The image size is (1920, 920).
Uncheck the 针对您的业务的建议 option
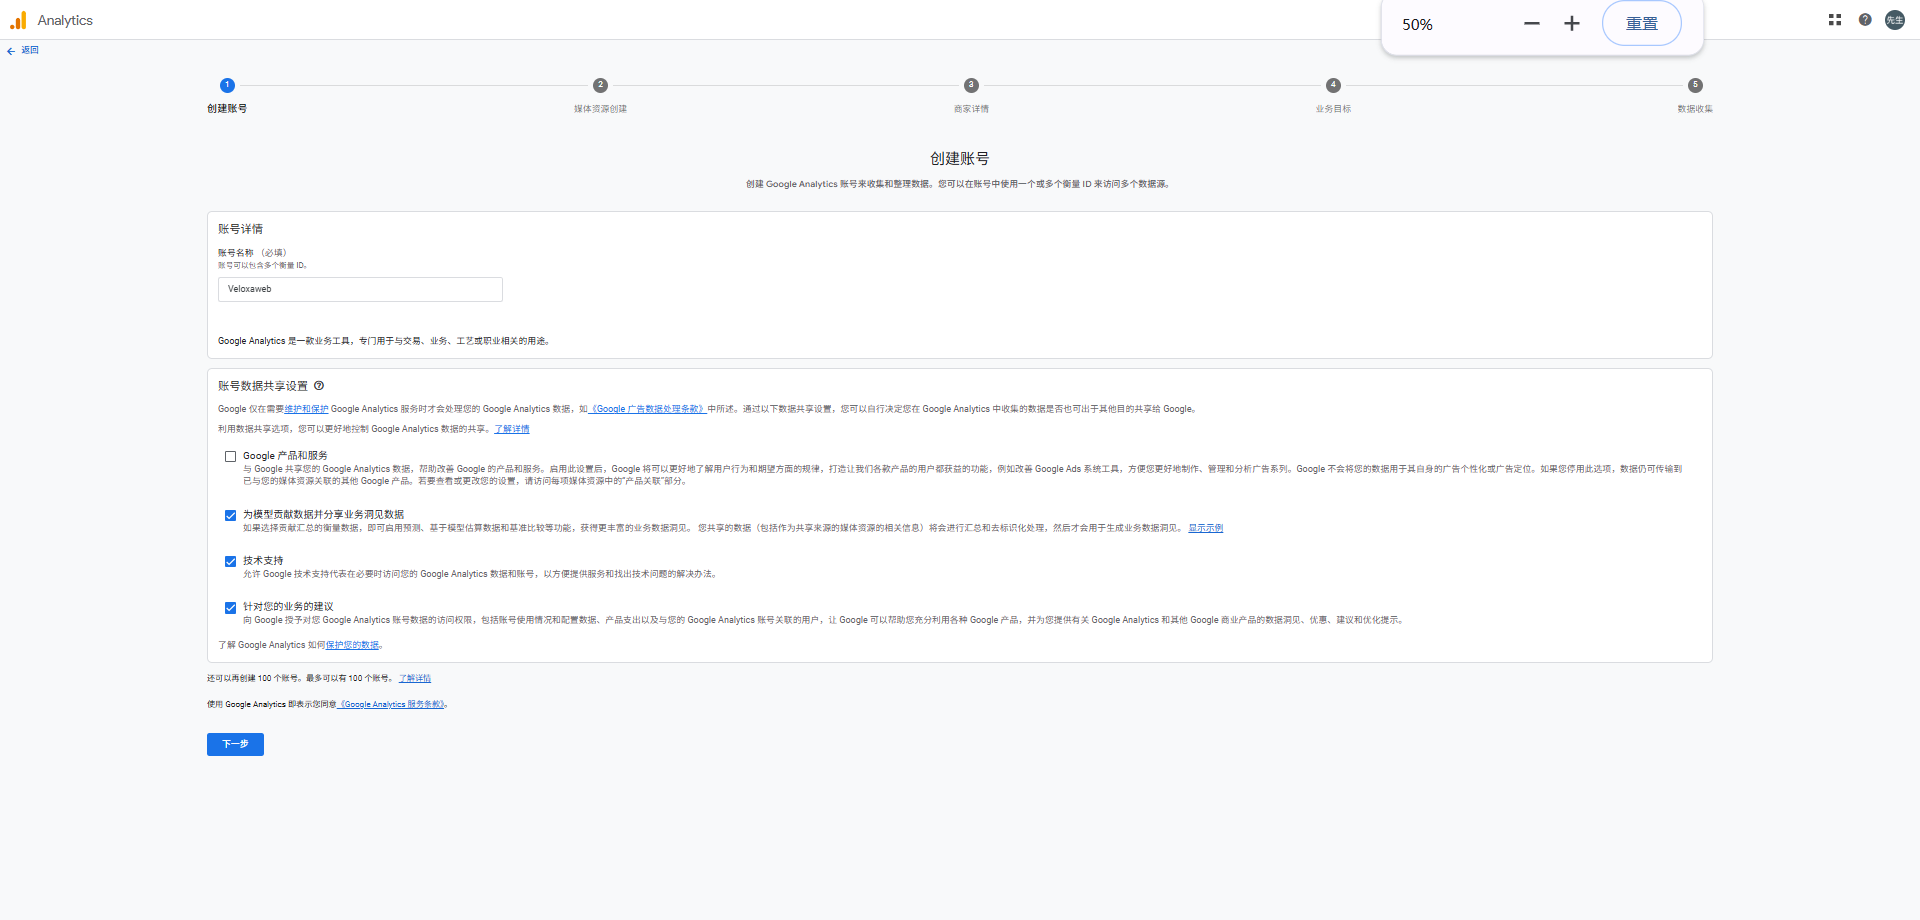click(230, 607)
